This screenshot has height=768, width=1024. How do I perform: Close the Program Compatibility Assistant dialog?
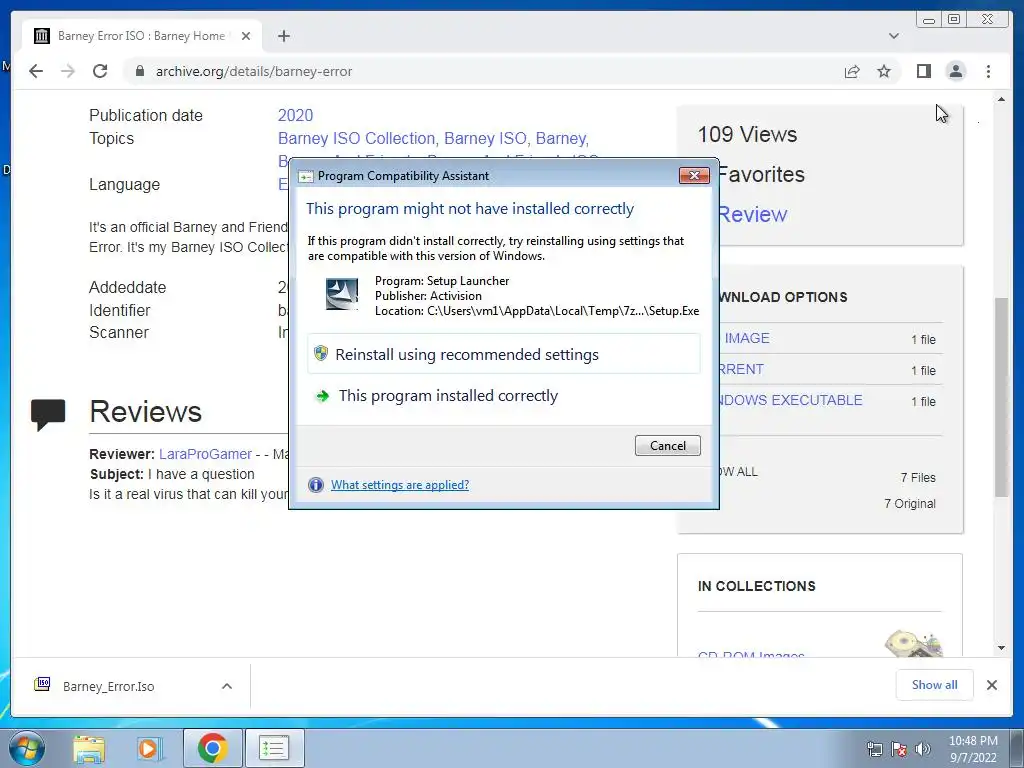pos(694,175)
